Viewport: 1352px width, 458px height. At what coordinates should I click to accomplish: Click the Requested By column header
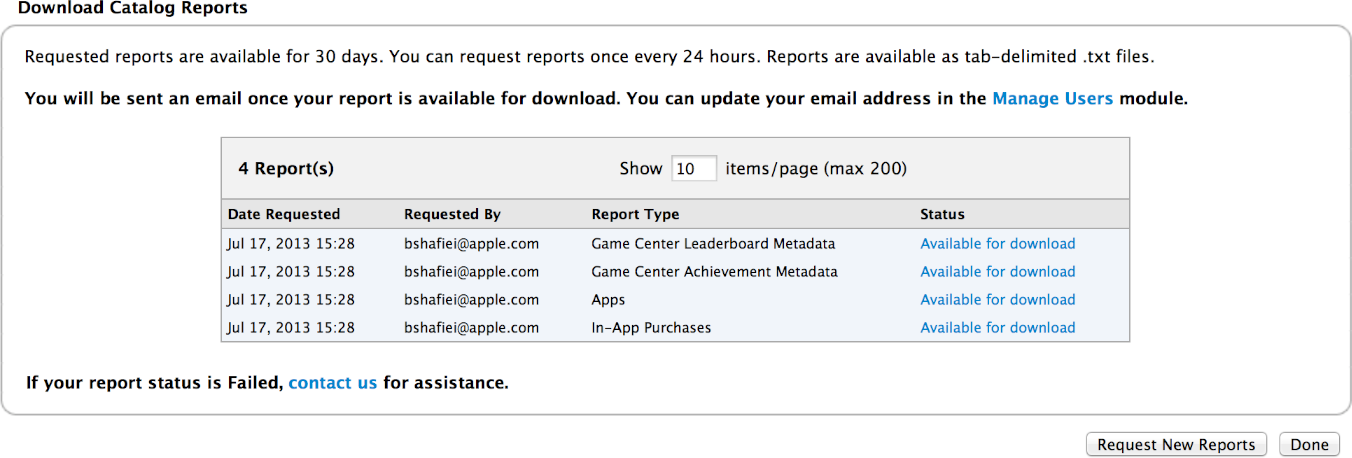point(452,215)
